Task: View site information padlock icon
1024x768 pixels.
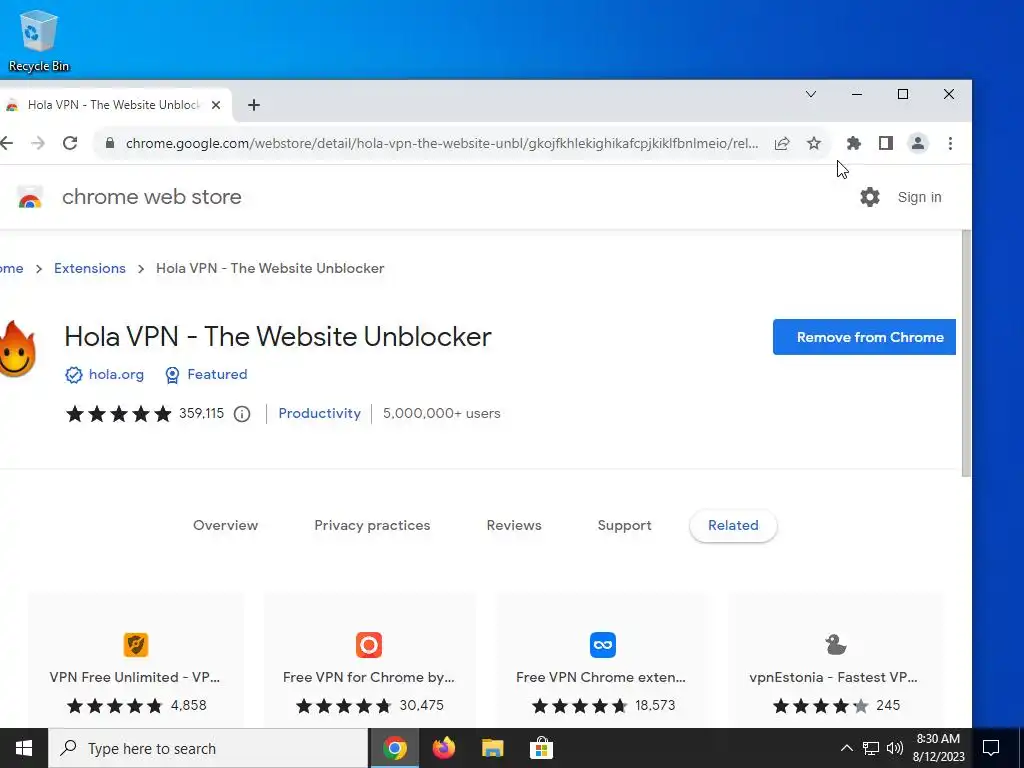Action: coord(110,143)
